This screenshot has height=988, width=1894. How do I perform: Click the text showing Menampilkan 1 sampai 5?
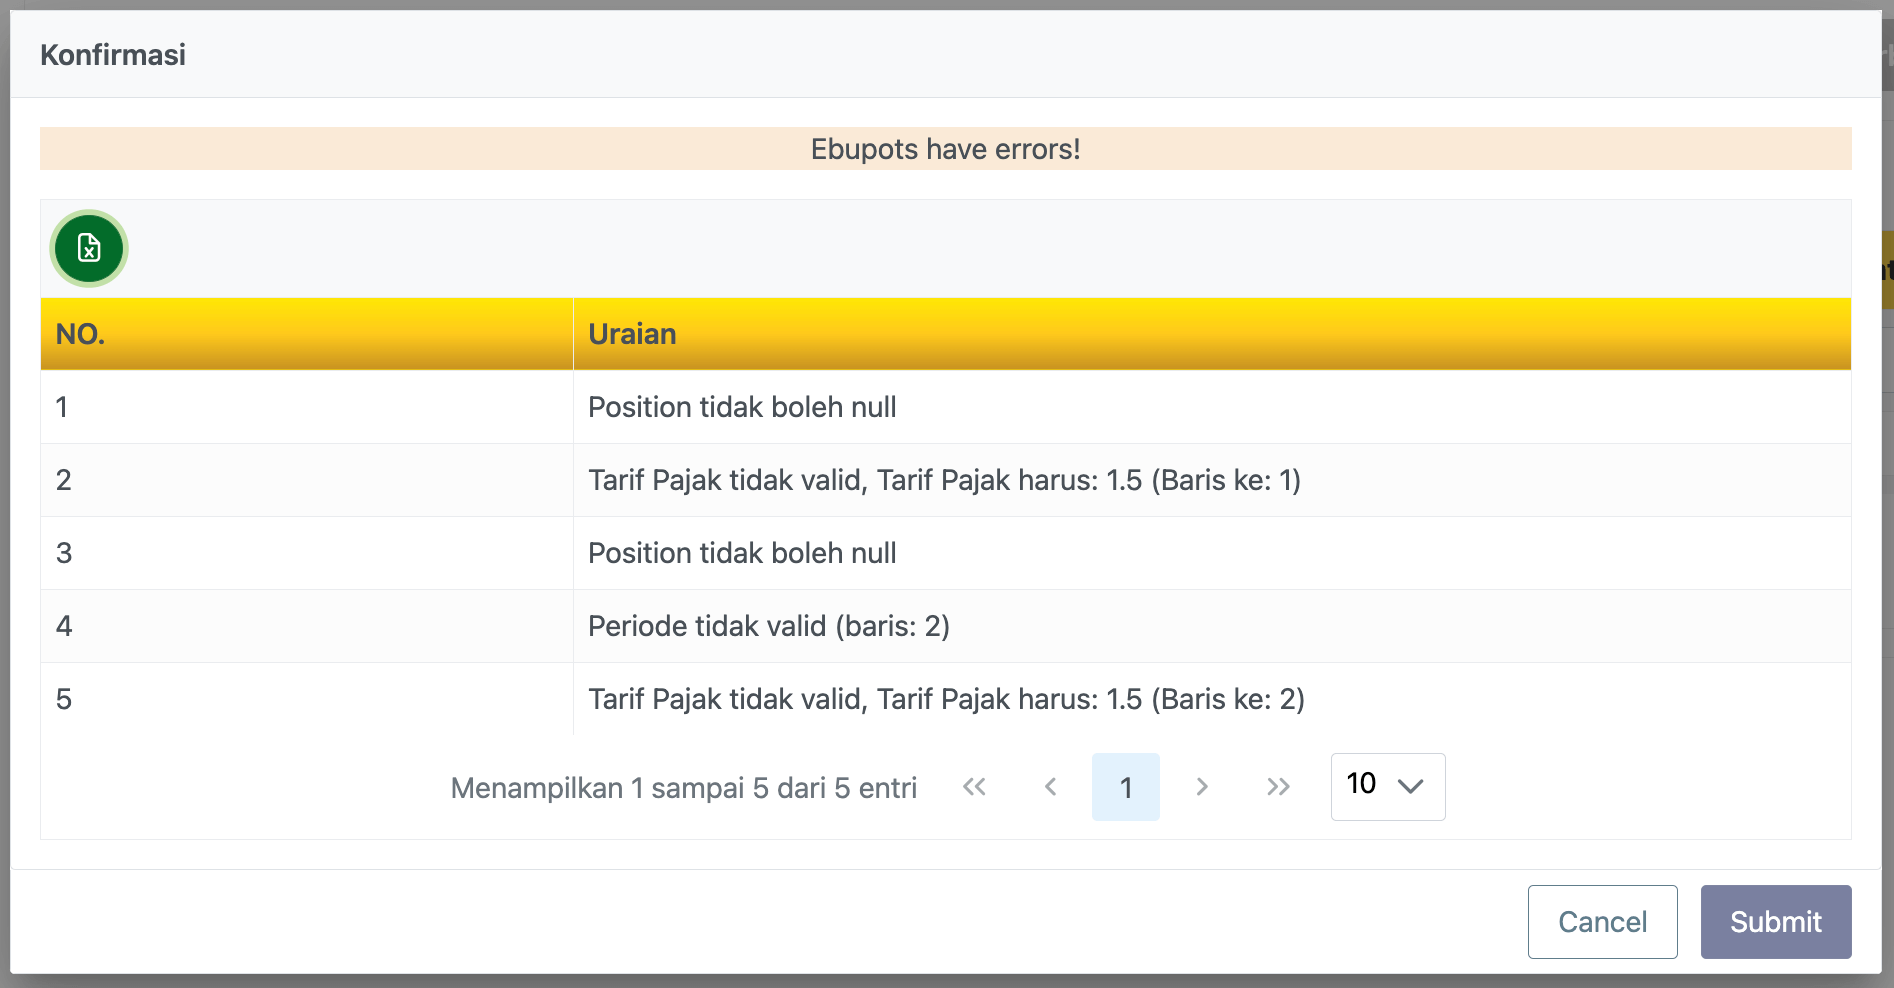[684, 787]
